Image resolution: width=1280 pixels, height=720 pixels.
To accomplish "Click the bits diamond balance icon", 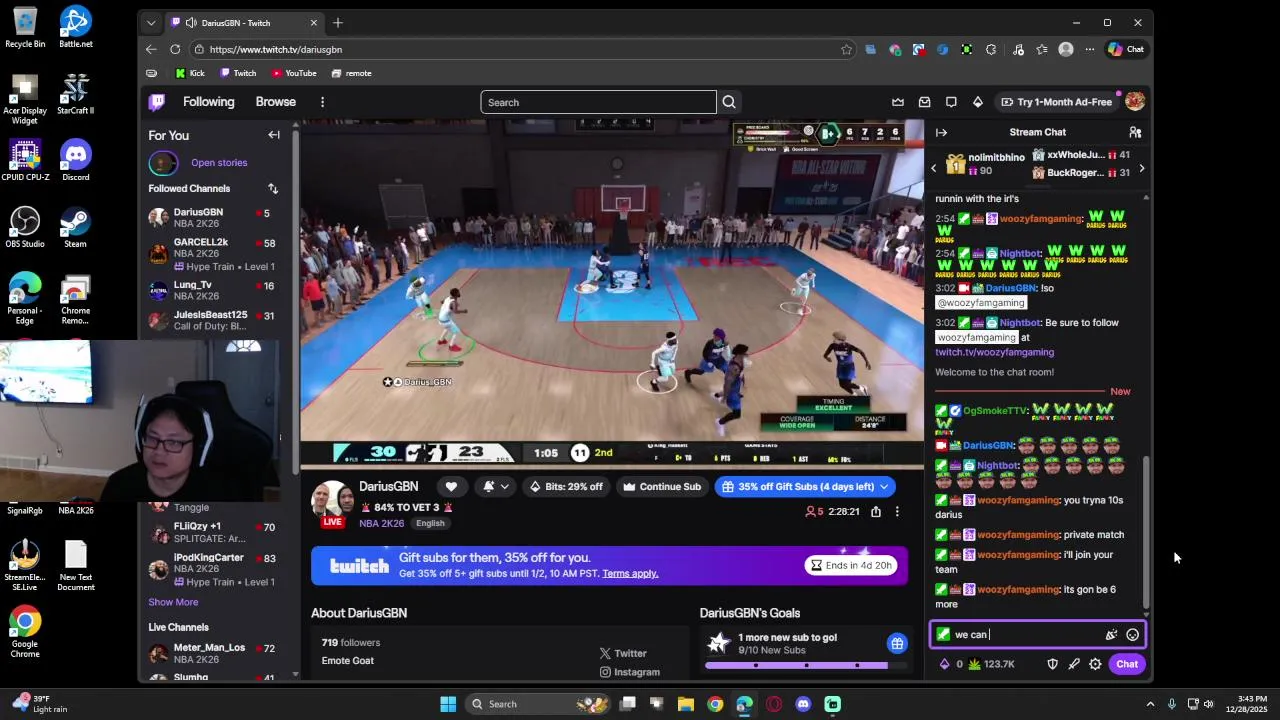I will pos(944,664).
